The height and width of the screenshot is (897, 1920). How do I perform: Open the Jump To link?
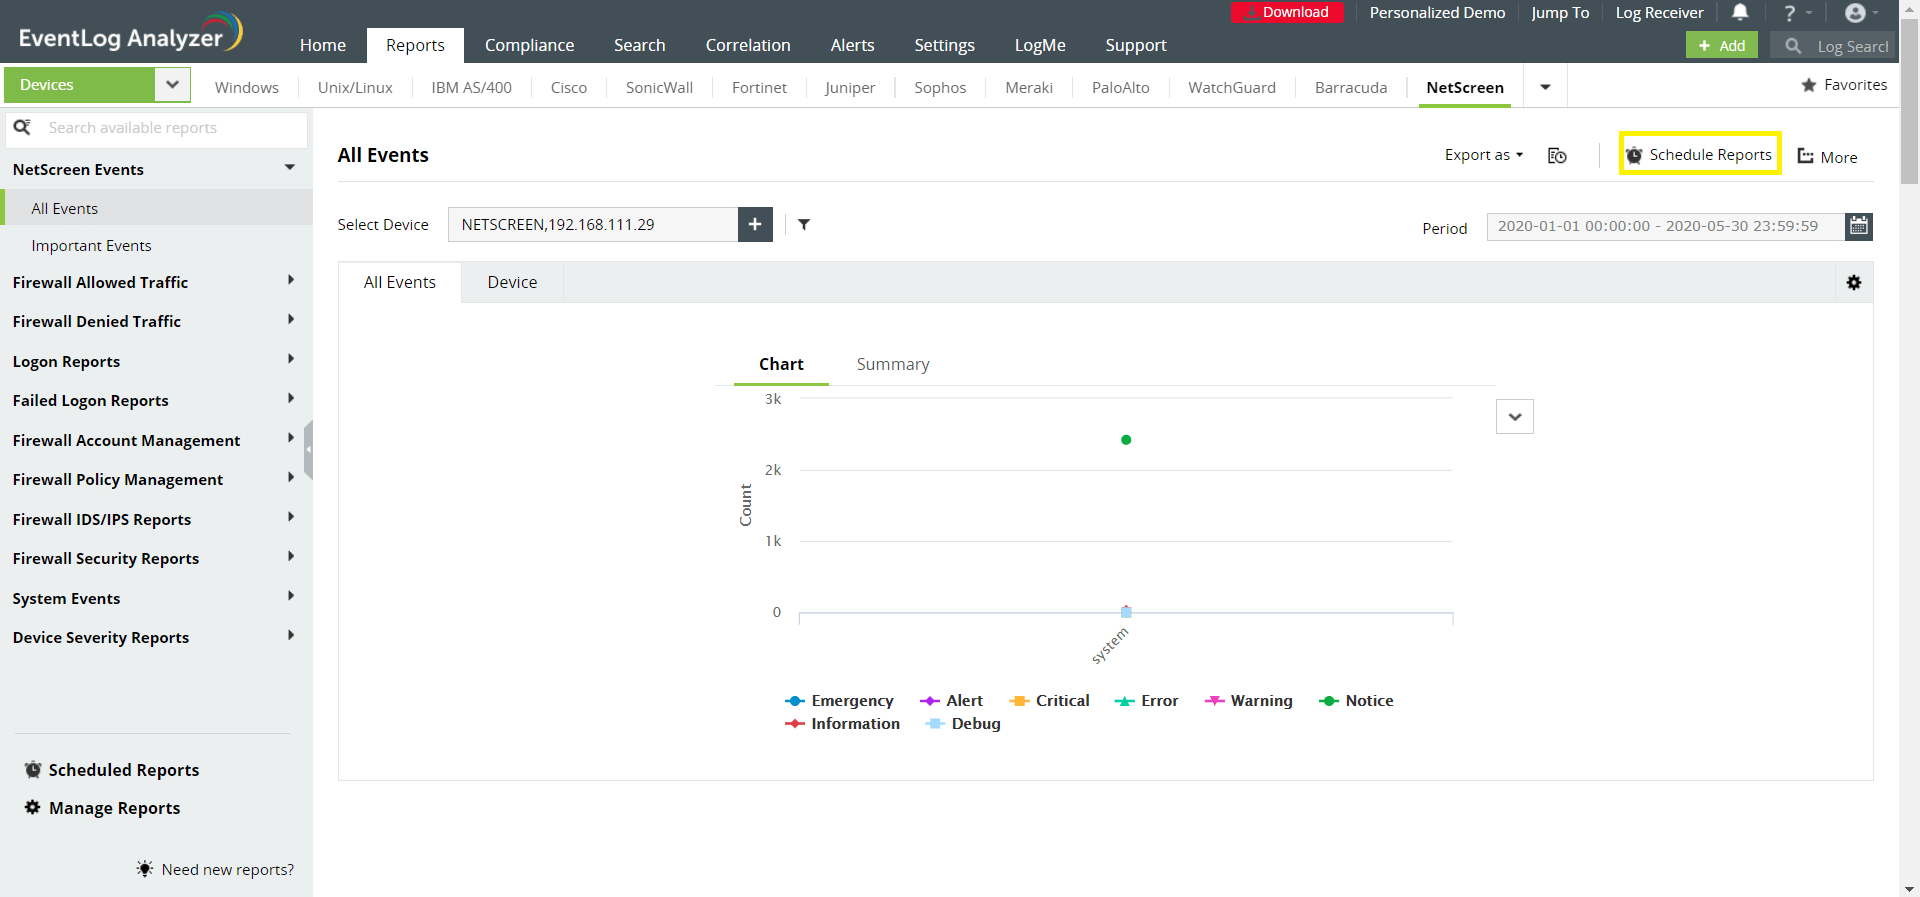click(1560, 13)
